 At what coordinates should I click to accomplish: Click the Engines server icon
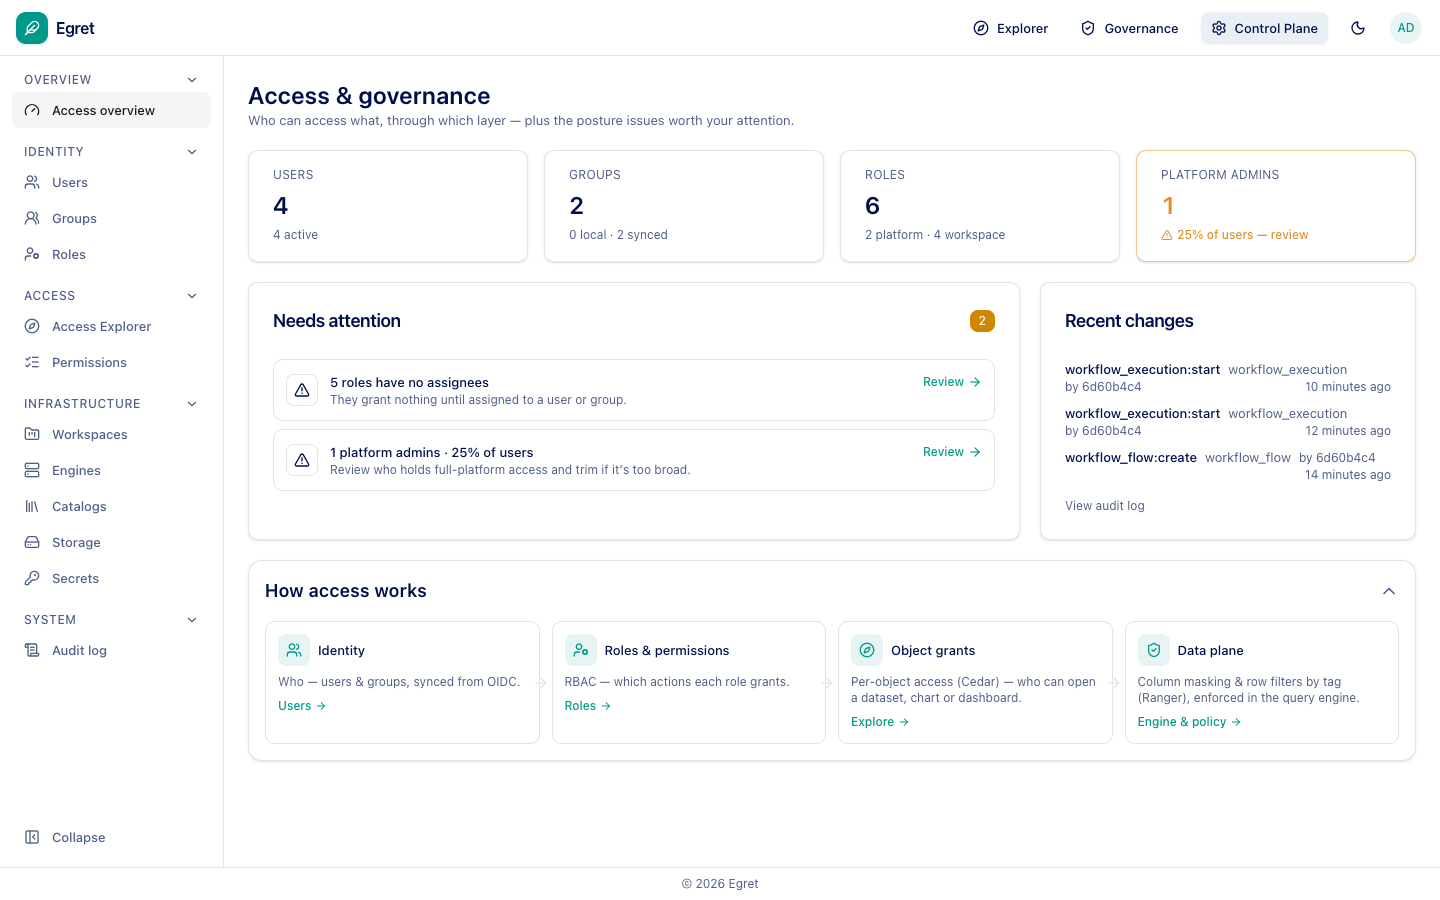(x=32, y=470)
